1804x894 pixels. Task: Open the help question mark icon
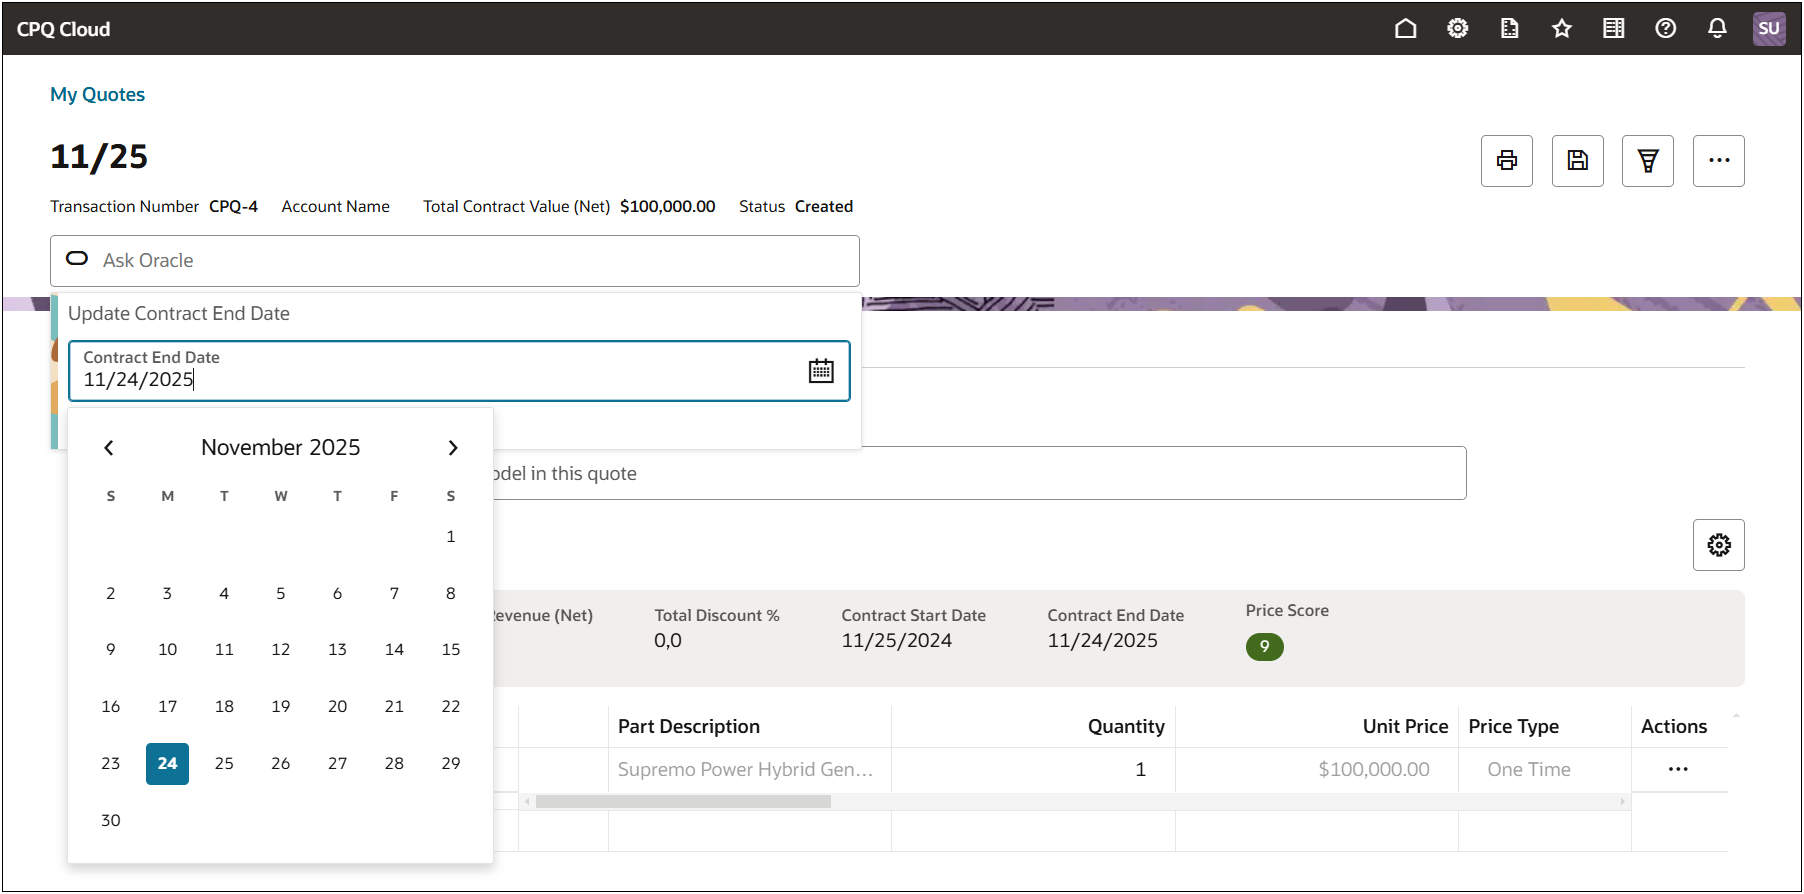click(x=1665, y=29)
